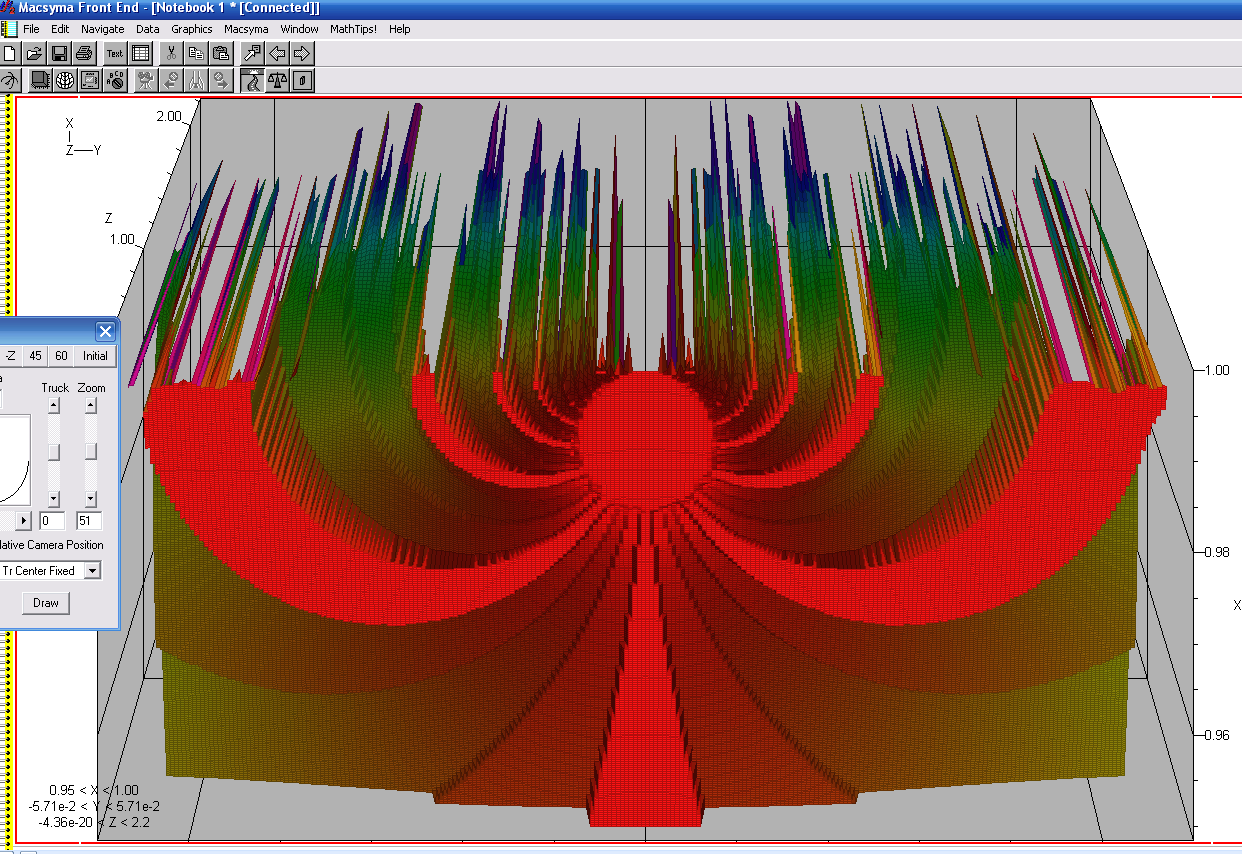Open the Macsyma menu
The image size is (1242, 854).
(246, 29)
